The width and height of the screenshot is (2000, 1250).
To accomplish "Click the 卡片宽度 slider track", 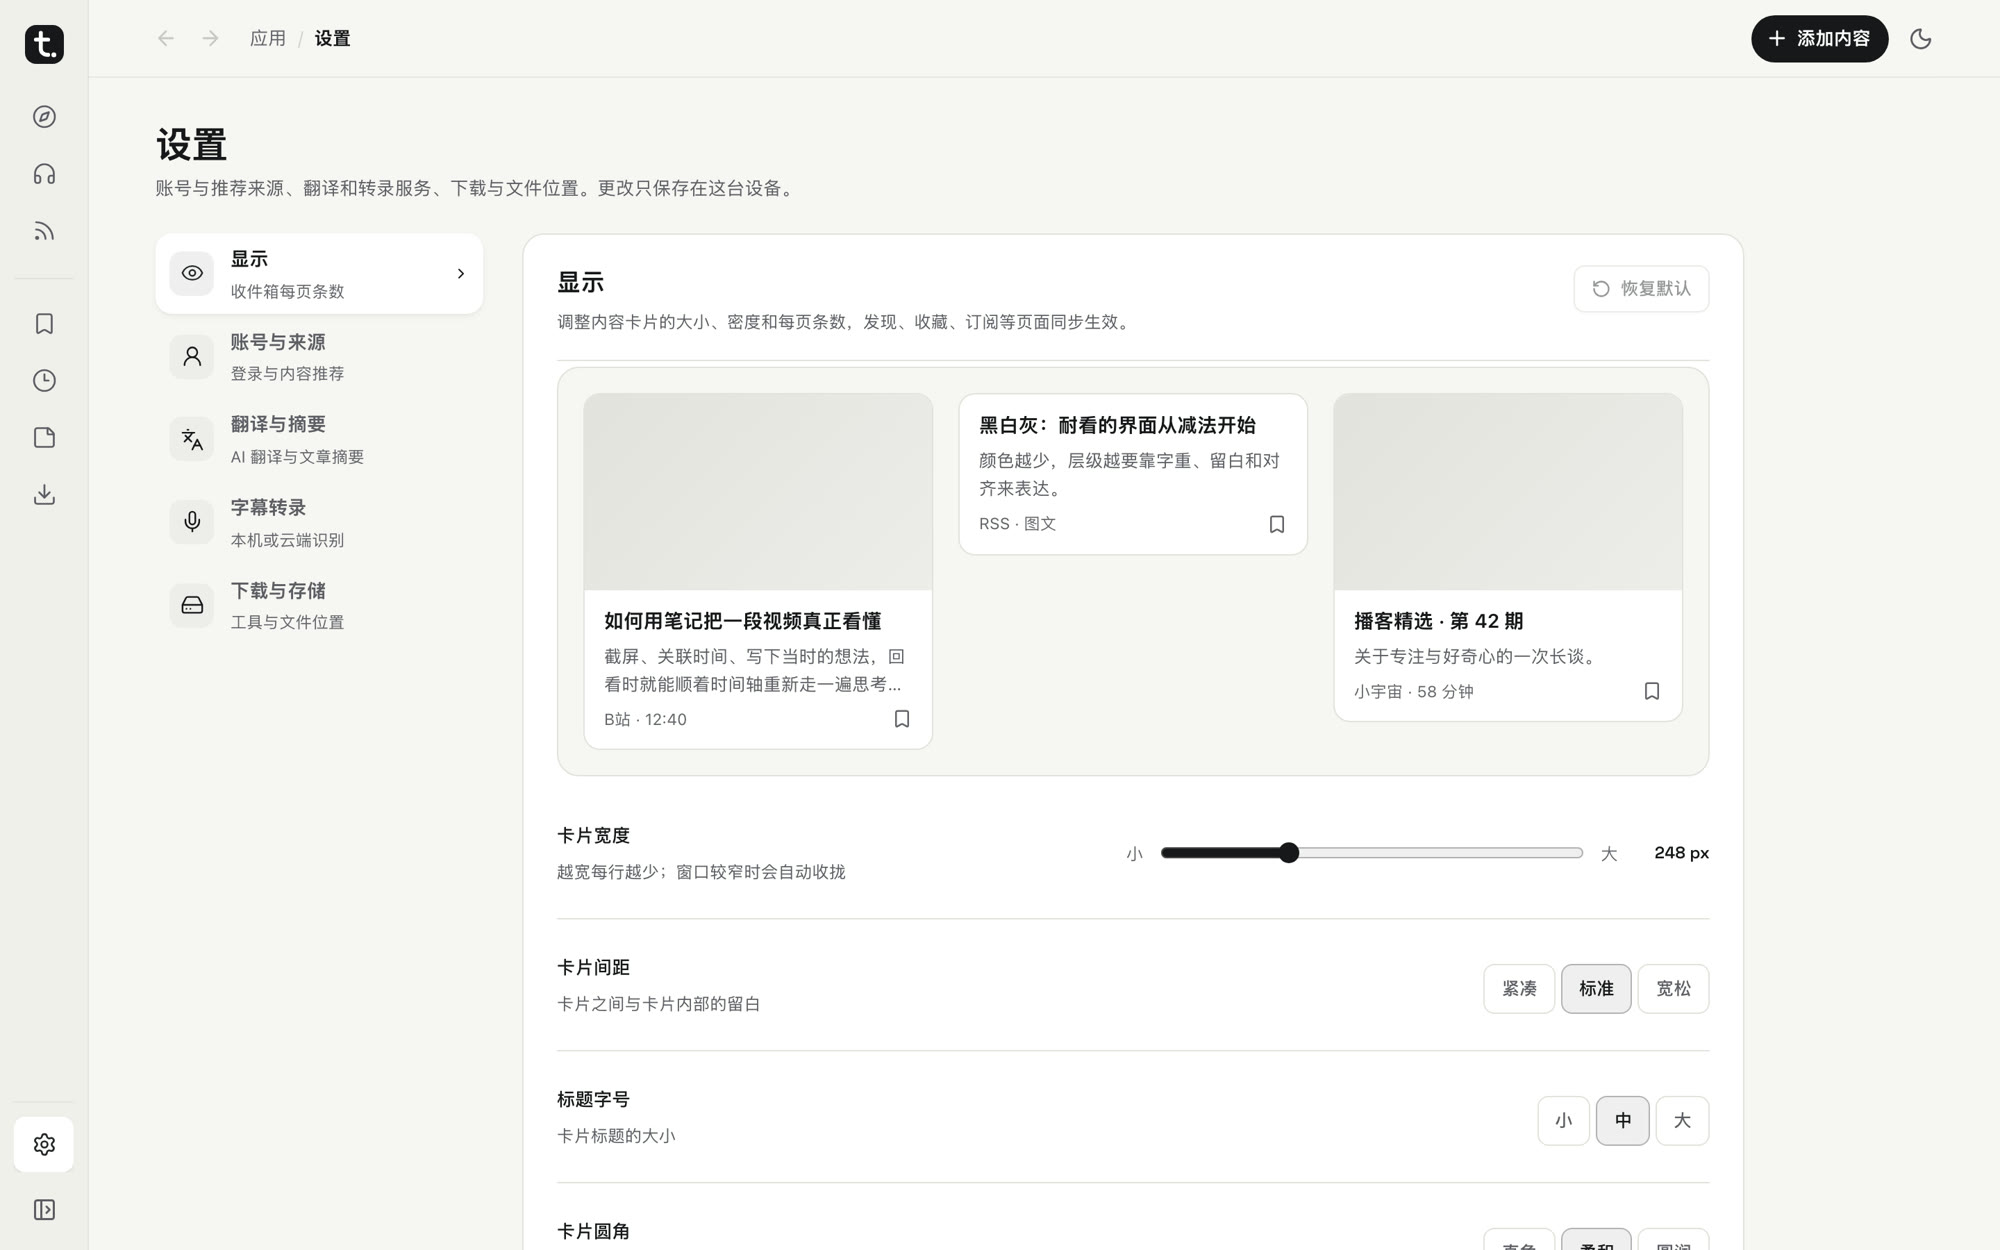I will click(1372, 853).
